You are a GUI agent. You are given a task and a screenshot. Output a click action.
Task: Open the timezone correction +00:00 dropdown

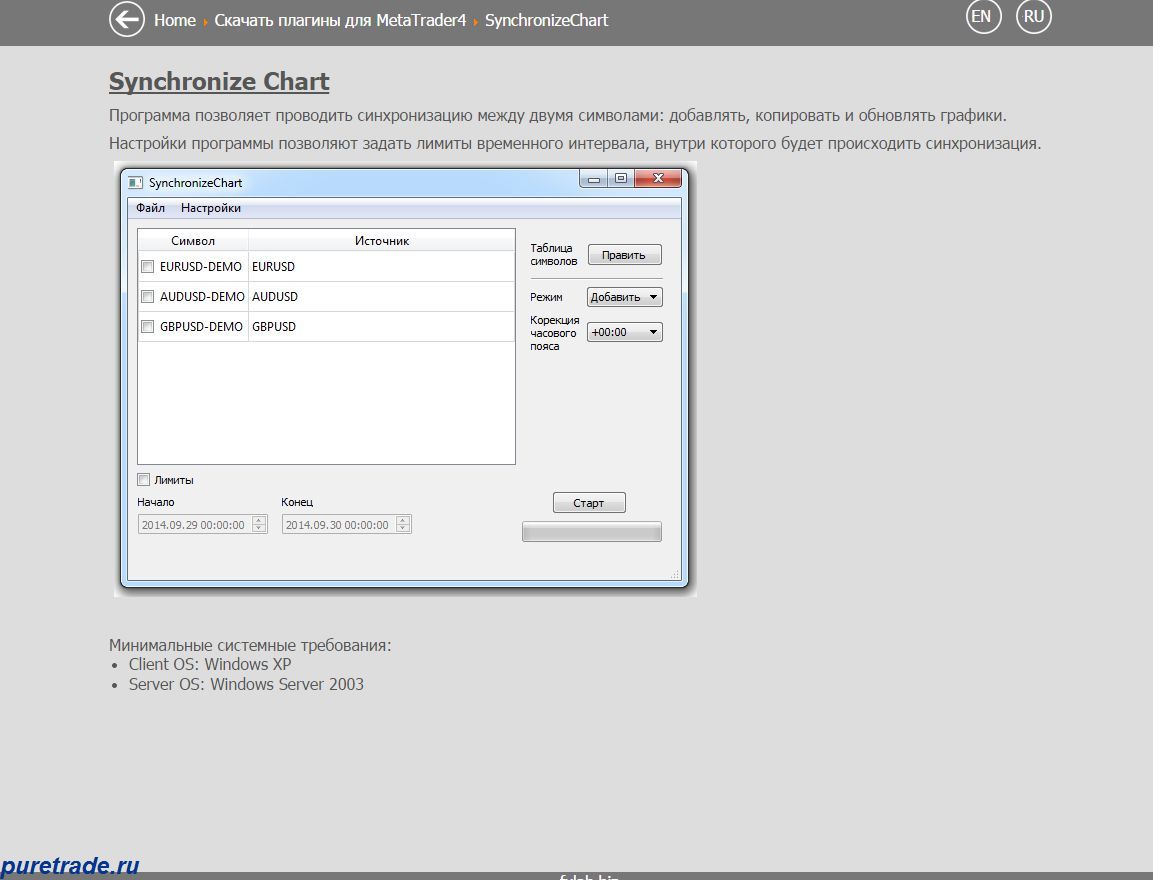[x=624, y=332]
